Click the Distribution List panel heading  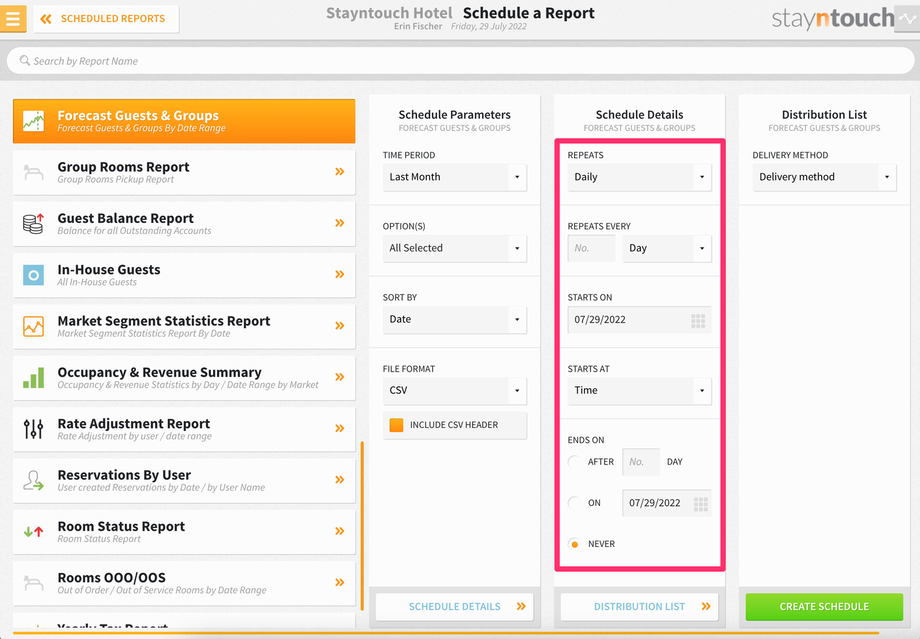coord(824,115)
